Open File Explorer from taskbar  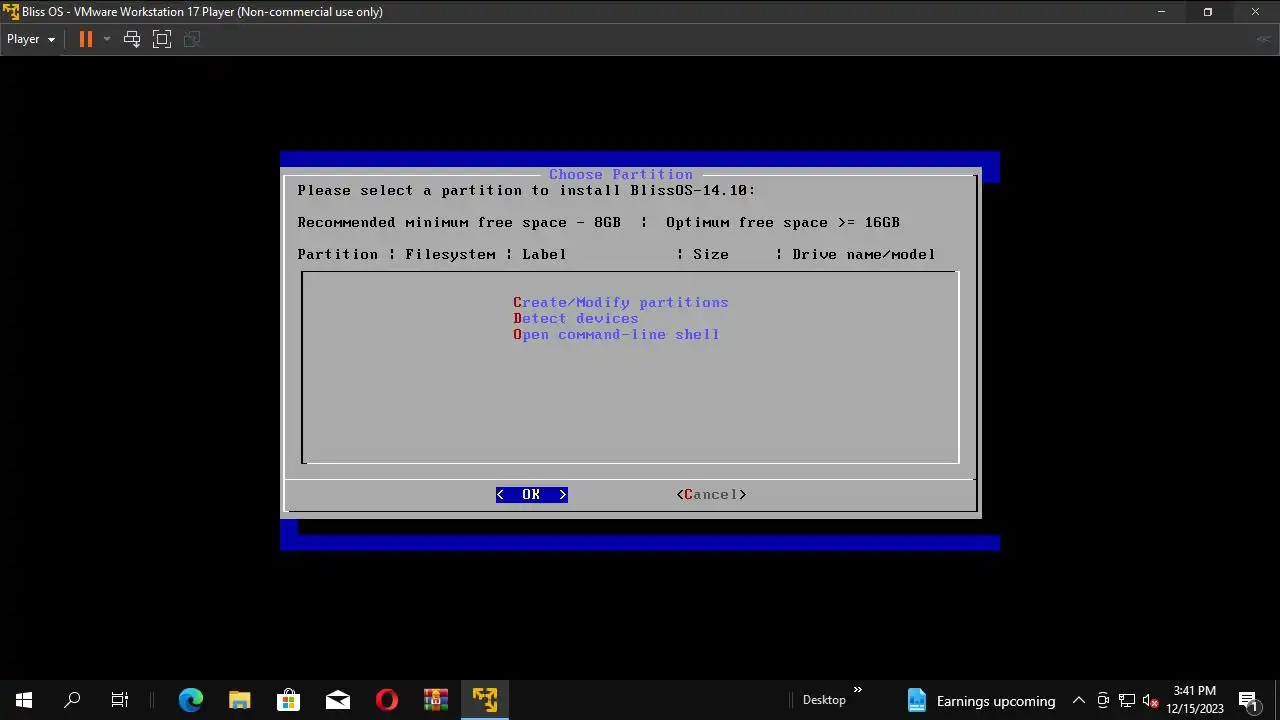(x=239, y=700)
